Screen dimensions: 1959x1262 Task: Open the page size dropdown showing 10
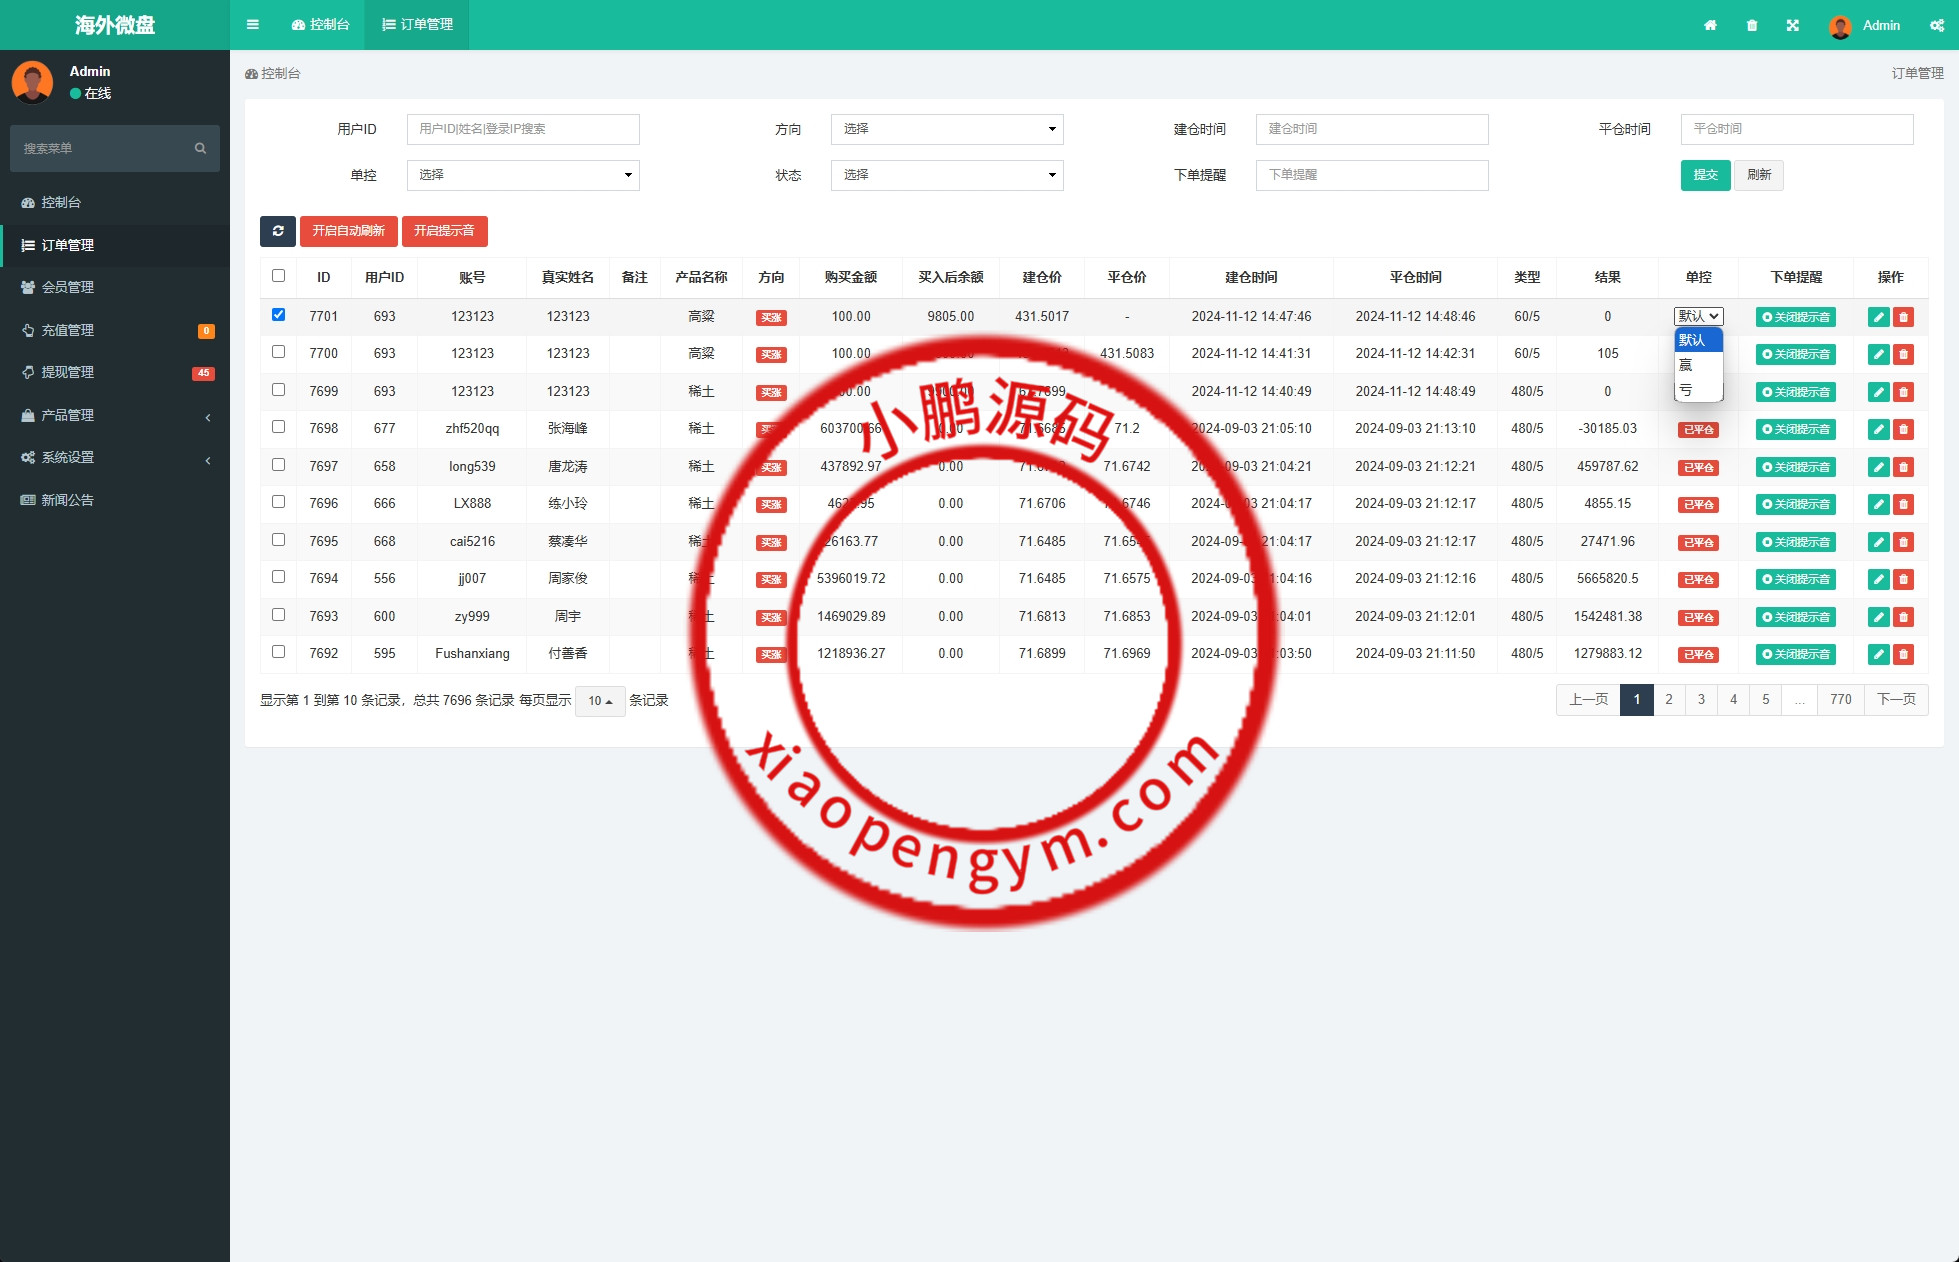click(x=600, y=701)
